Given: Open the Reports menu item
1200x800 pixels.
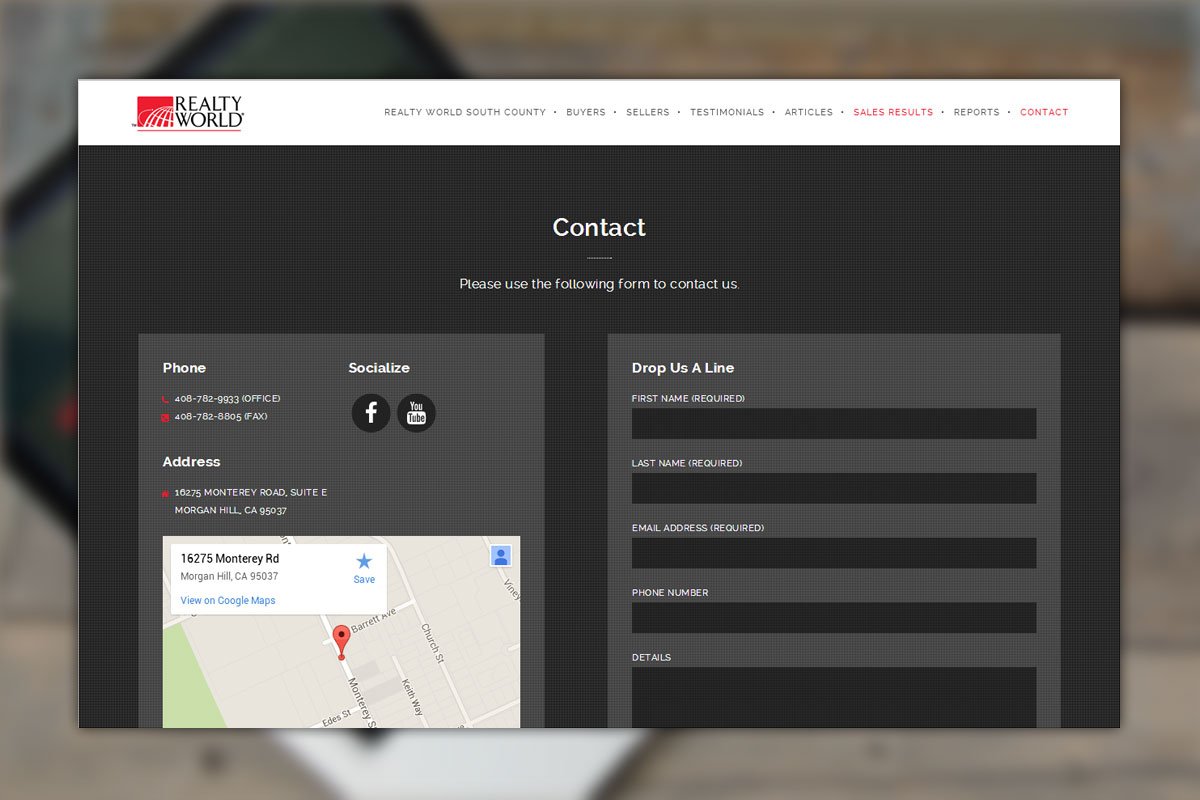Looking at the screenshot, I should click(977, 112).
